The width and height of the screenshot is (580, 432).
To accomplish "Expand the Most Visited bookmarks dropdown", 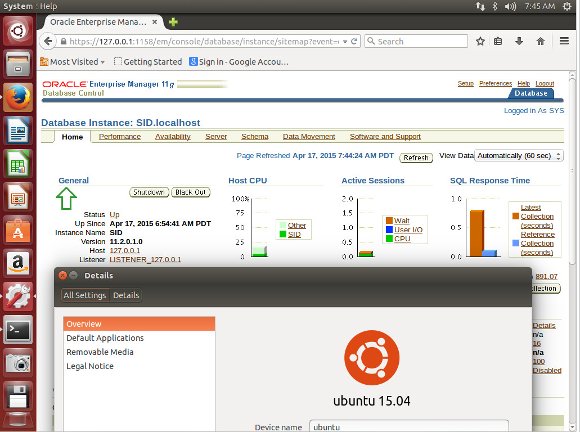I will [x=72, y=62].
